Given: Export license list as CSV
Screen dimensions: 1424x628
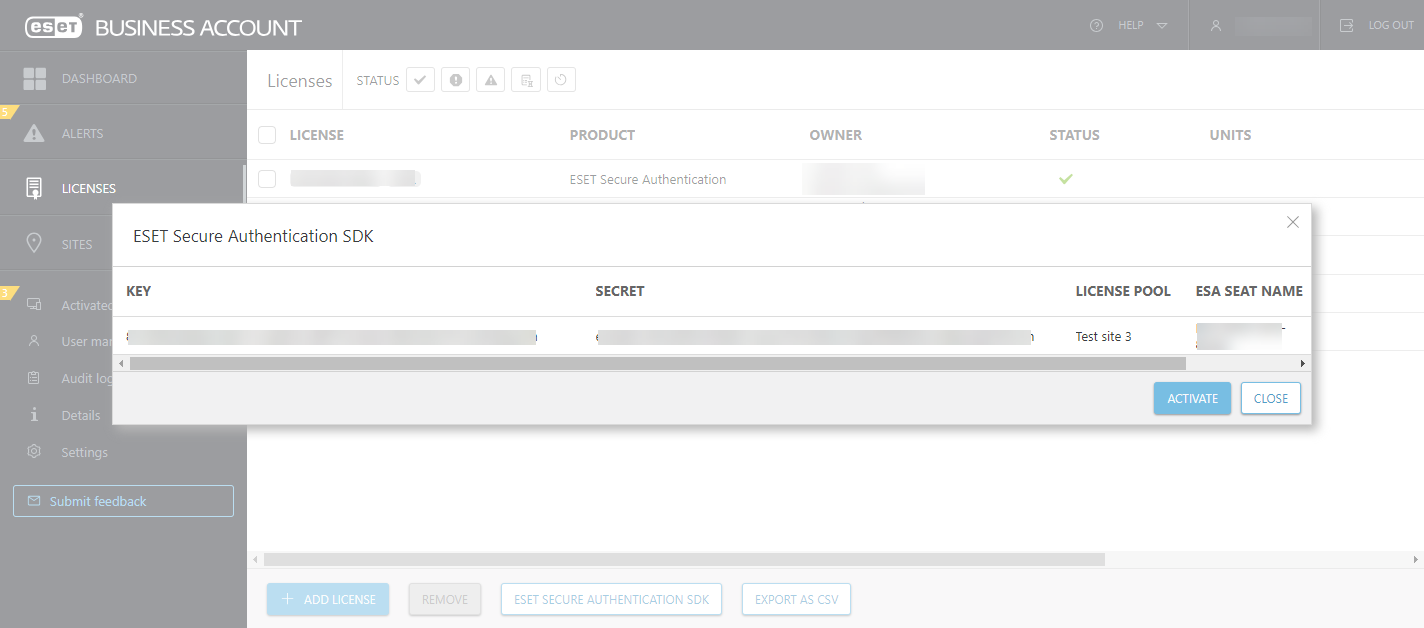Looking at the screenshot, I should 796,599.
